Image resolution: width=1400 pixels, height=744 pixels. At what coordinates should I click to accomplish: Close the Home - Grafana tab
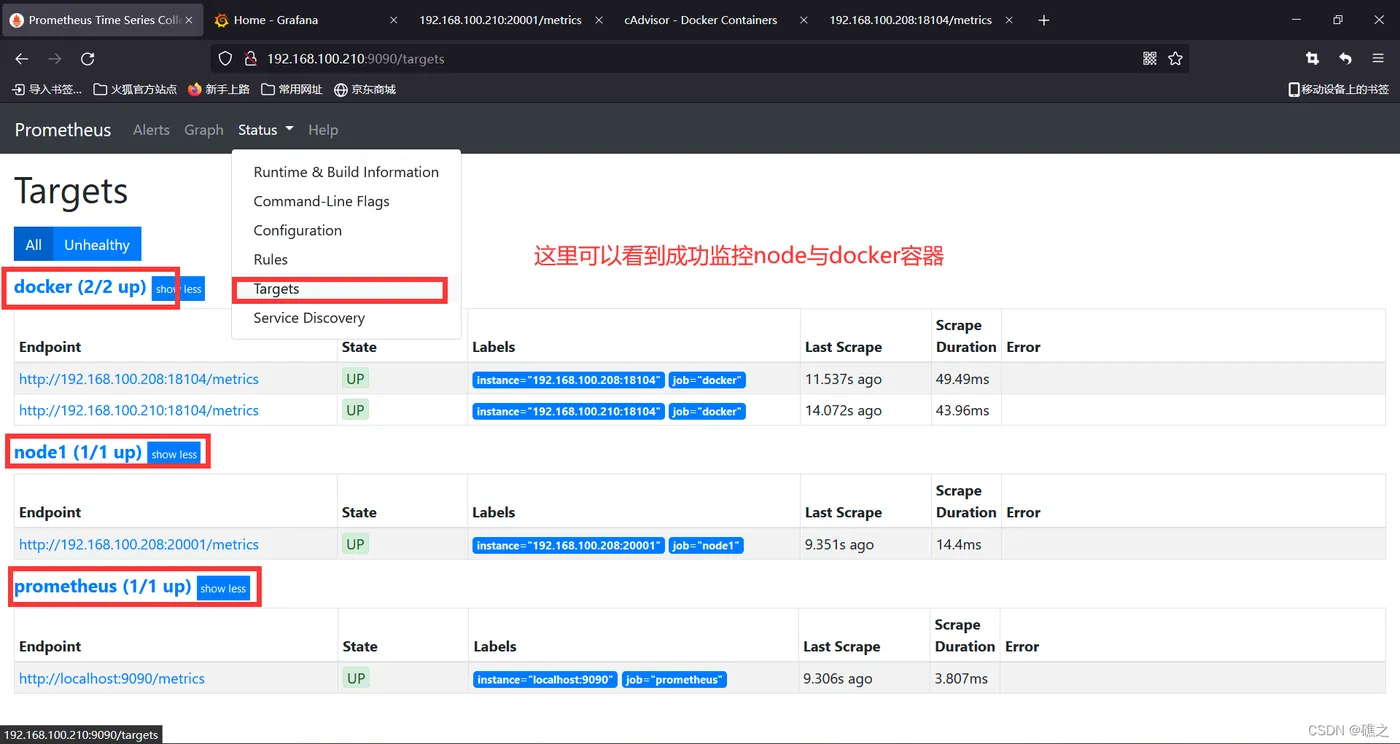393,20
